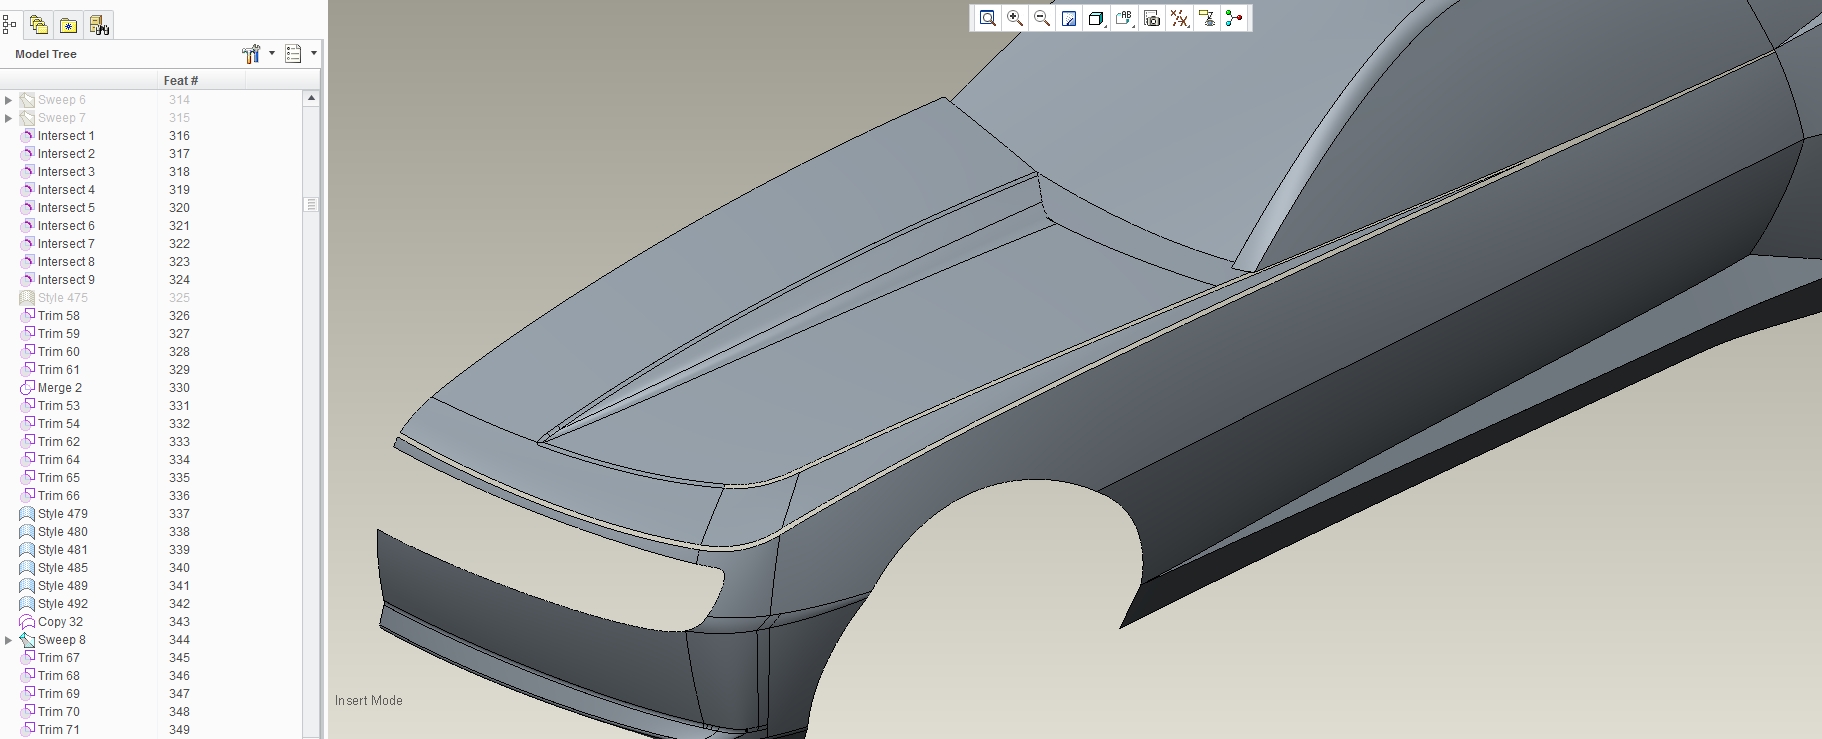Select Intersect 6 in model tree
1822x739 pixels.
66,226
